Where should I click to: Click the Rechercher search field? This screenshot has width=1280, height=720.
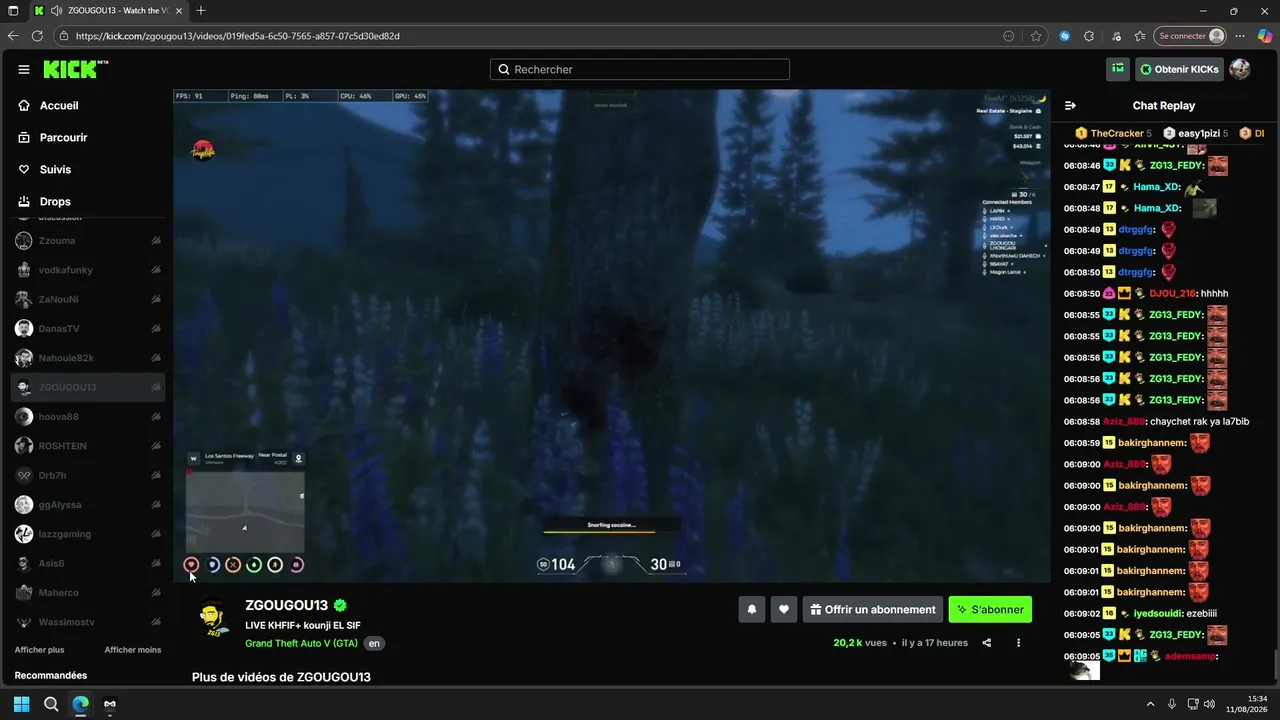point(640,70)
